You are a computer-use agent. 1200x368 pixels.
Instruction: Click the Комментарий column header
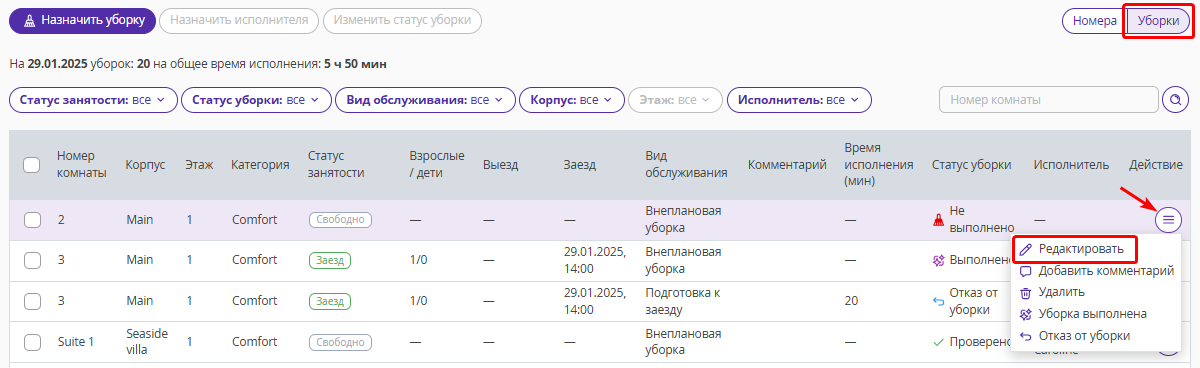click(787, 165)
